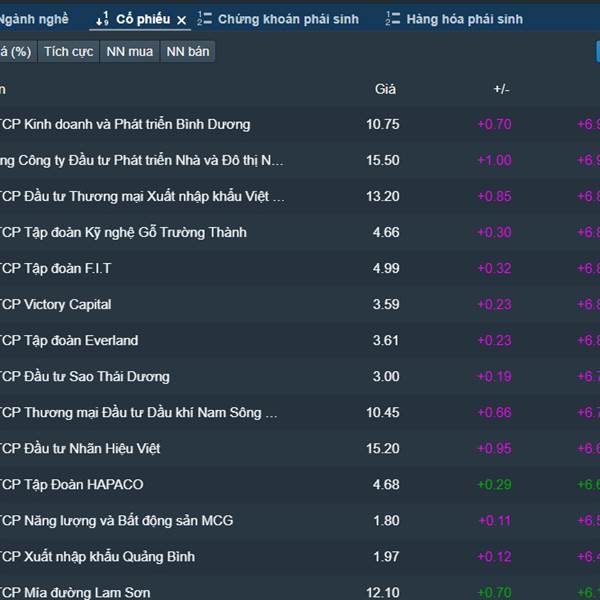This screenshot has width=600, height=600.
Task: Click the sort icon beside Cổ phiếu
Action: point(103,19)
